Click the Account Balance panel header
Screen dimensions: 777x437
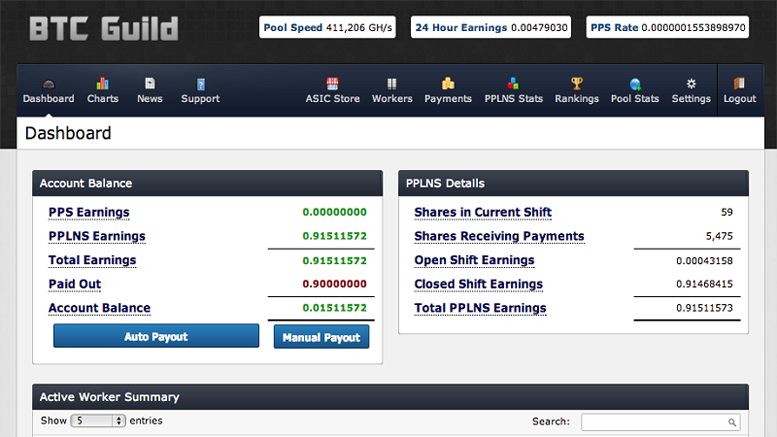coord(208,183)
